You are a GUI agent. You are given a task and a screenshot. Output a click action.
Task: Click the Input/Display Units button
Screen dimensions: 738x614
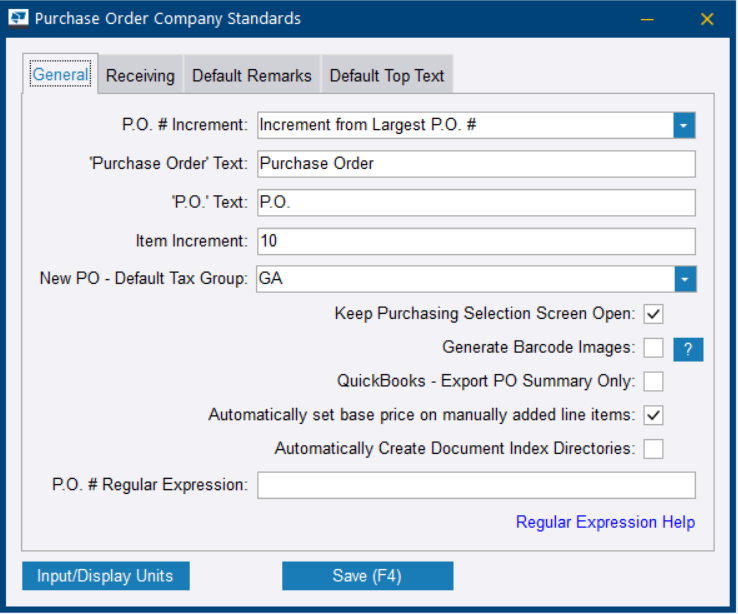105,575
